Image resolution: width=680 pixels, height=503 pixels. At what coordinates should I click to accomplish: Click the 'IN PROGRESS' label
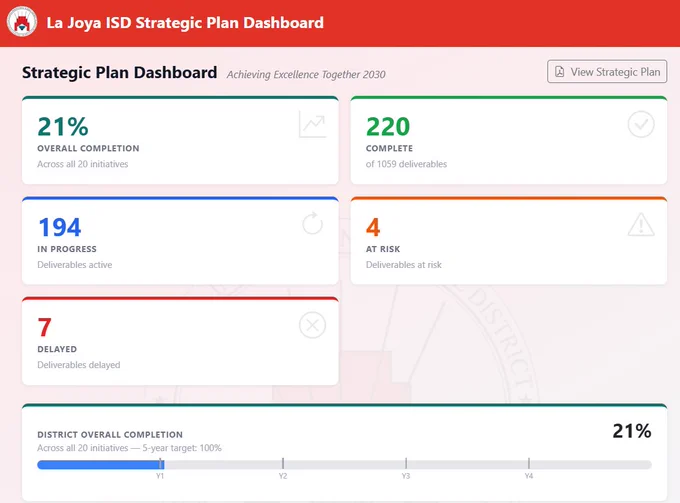(67, 249)
